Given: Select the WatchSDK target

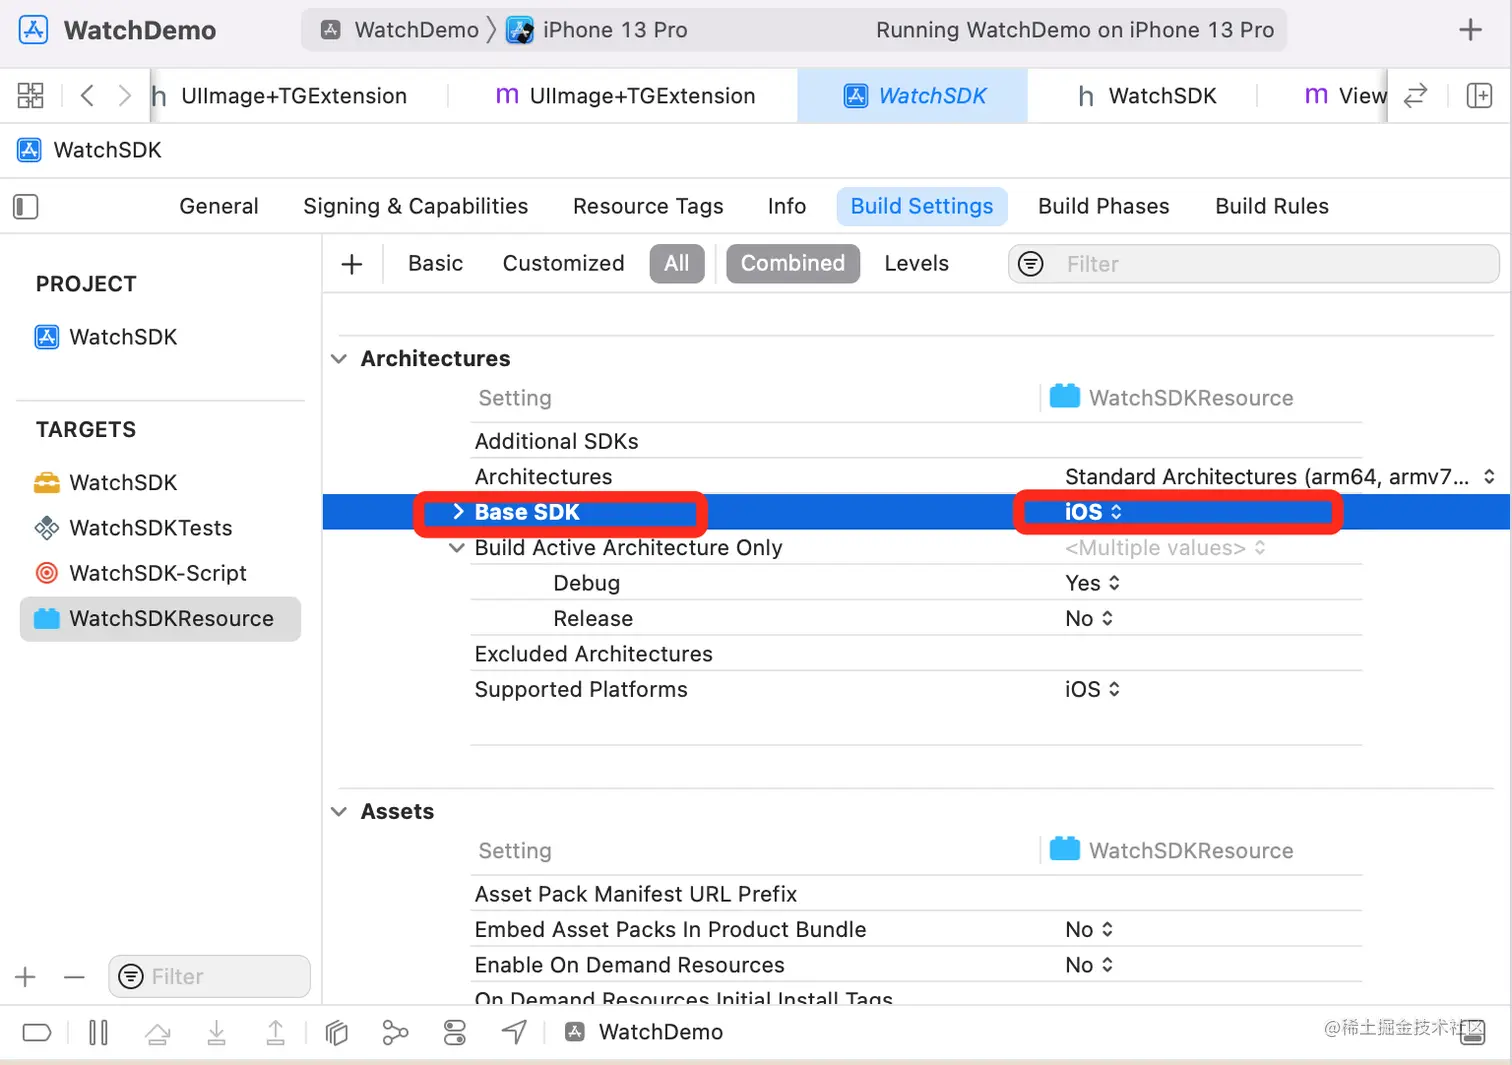Looking at the screenshot, I should point(106,483).
